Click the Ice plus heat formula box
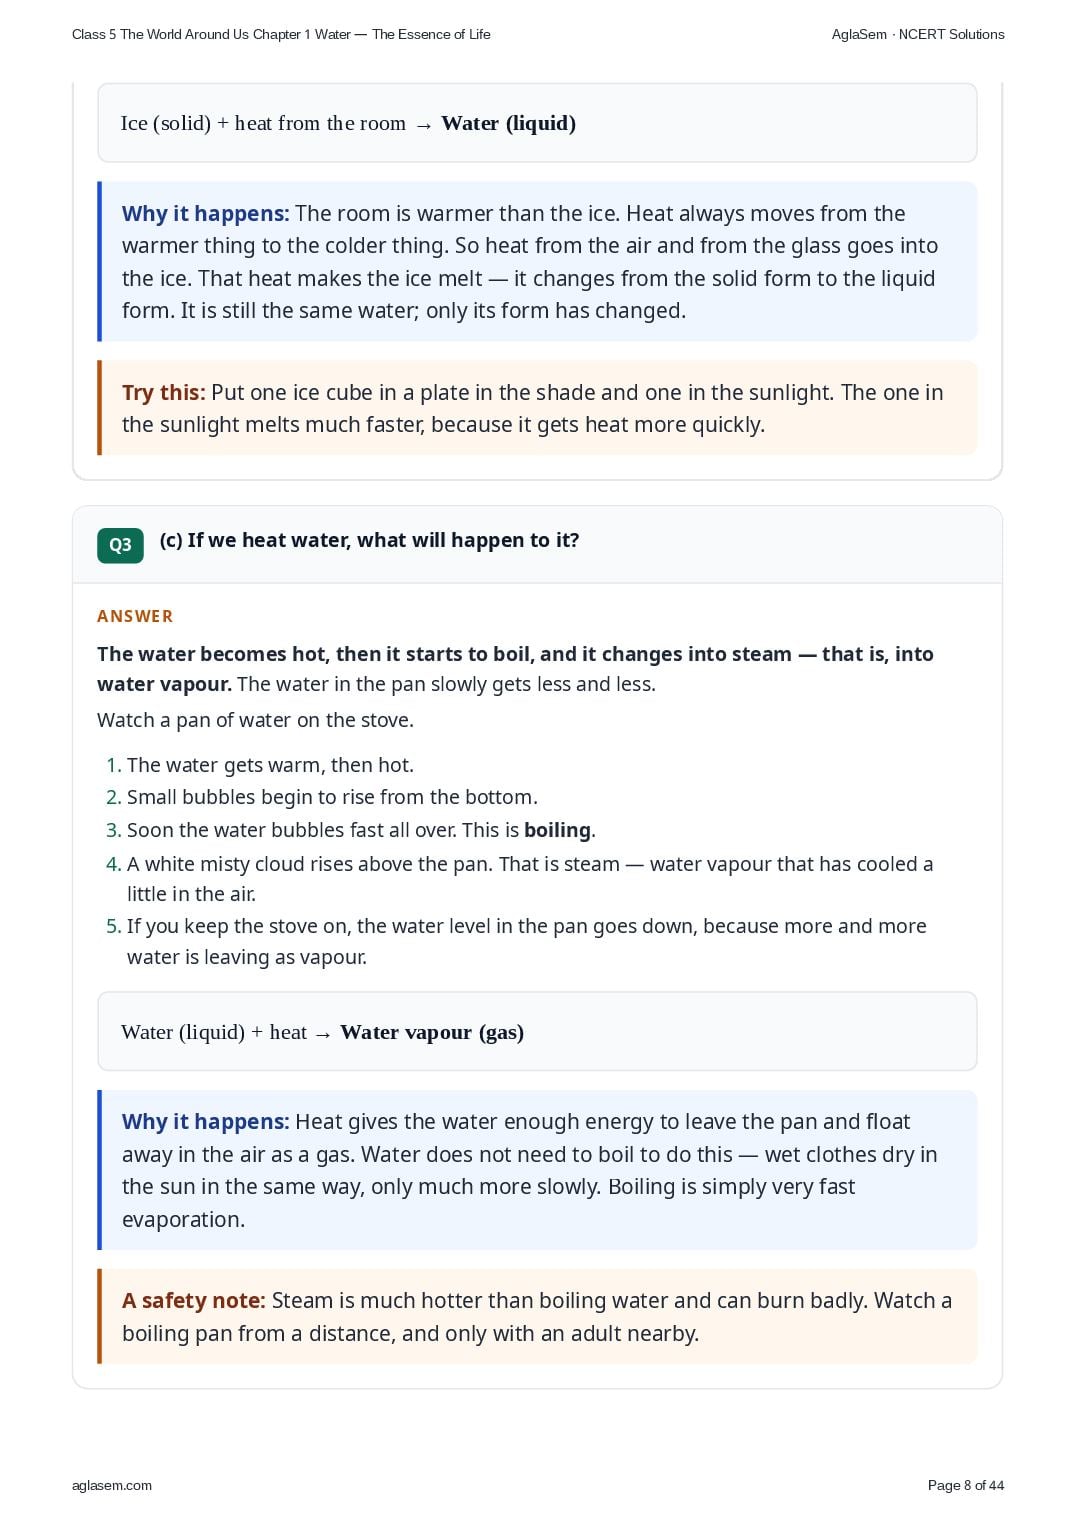The height and width of the screenshot is (1522, 1076). tap(537, 123)
